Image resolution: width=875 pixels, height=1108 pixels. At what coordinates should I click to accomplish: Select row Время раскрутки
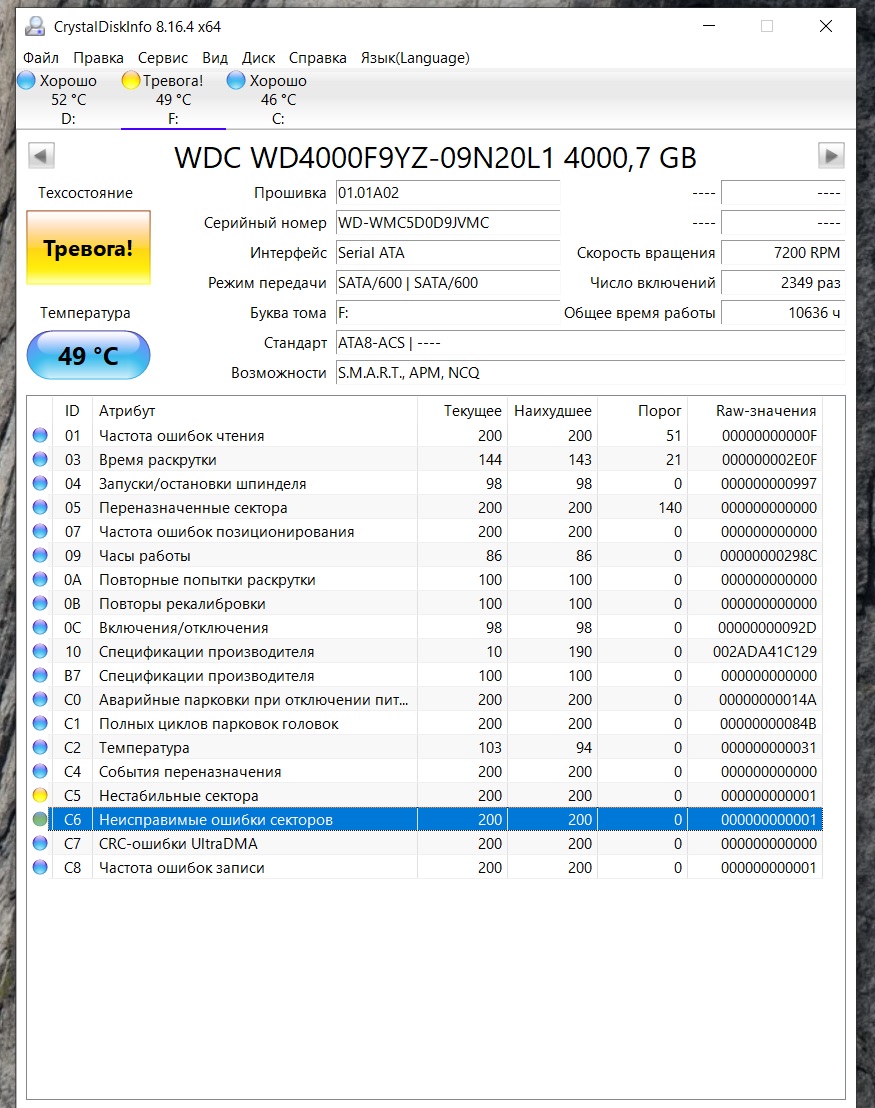click(426, 459)
